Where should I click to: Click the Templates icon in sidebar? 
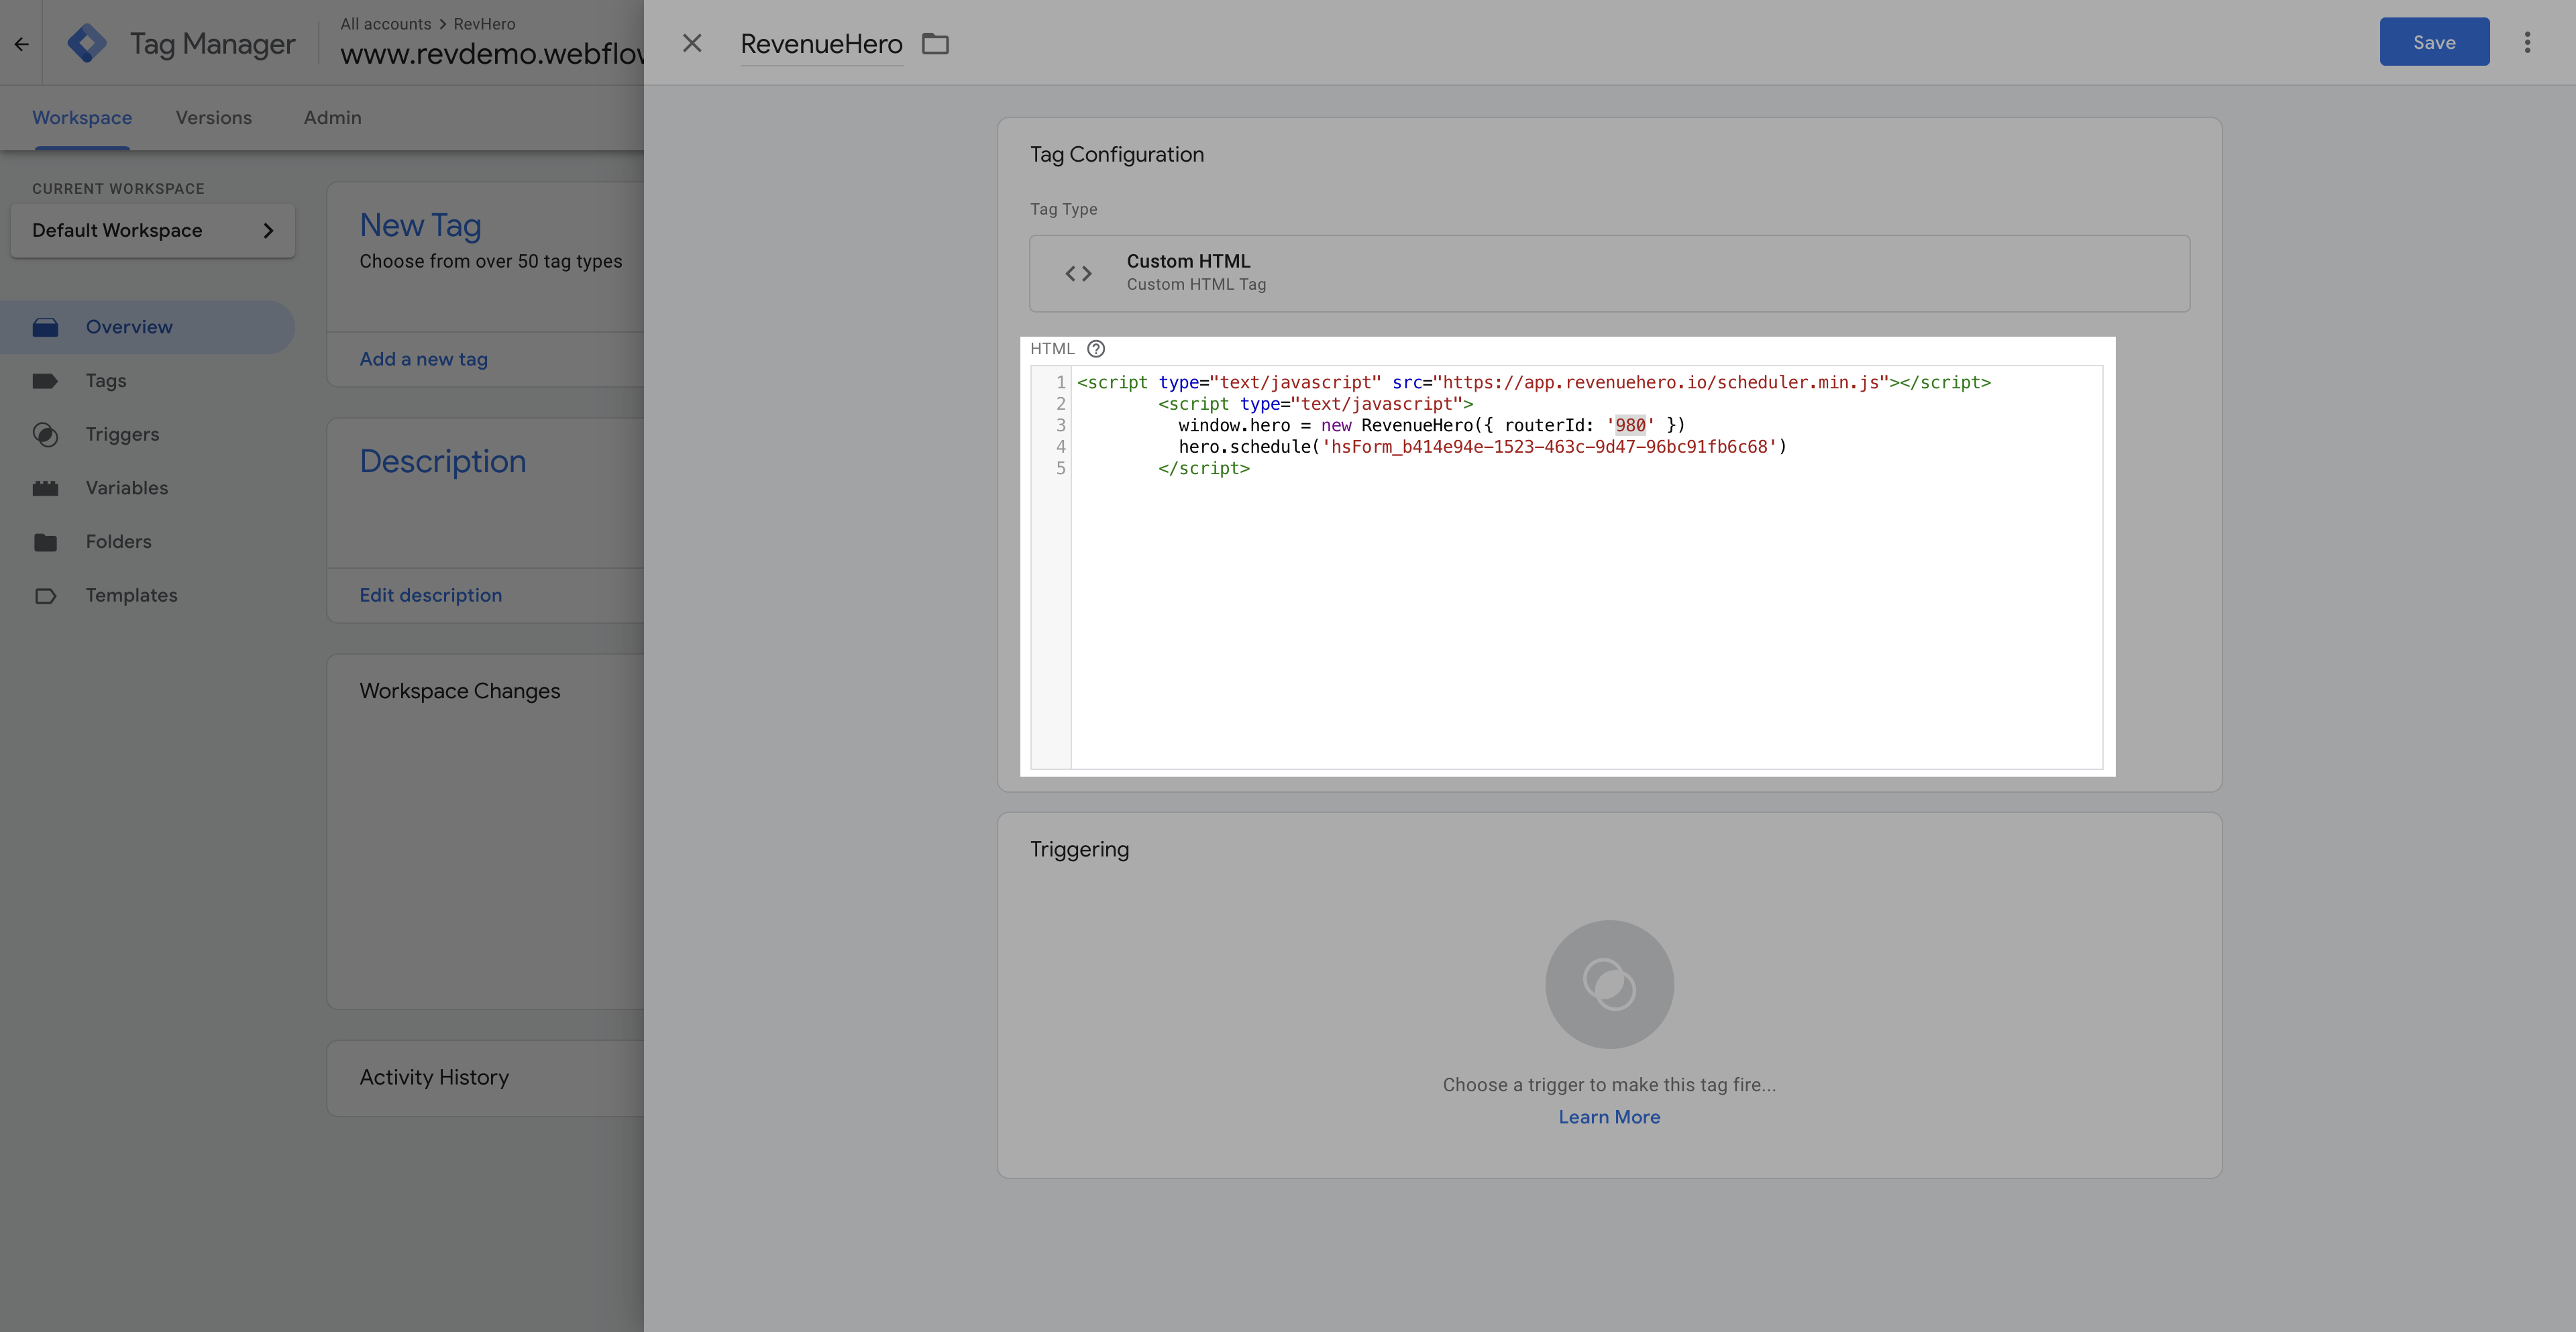45,596
